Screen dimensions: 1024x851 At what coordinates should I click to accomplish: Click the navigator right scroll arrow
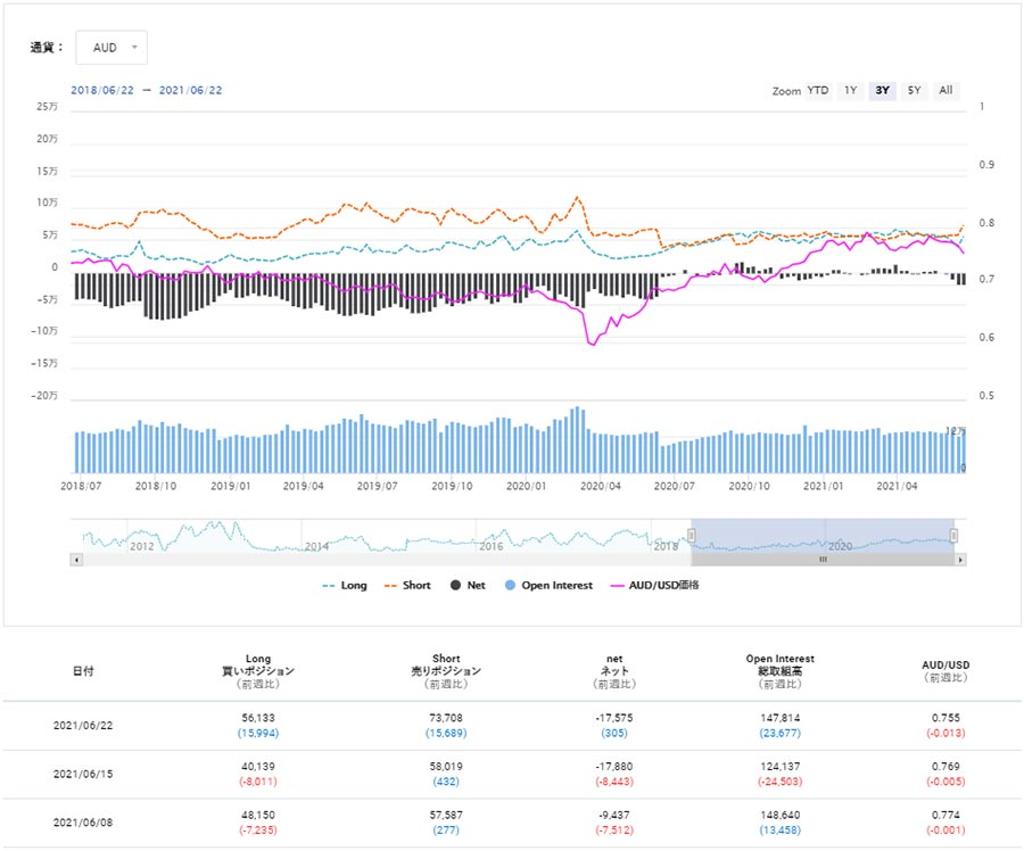click(960, 560)
